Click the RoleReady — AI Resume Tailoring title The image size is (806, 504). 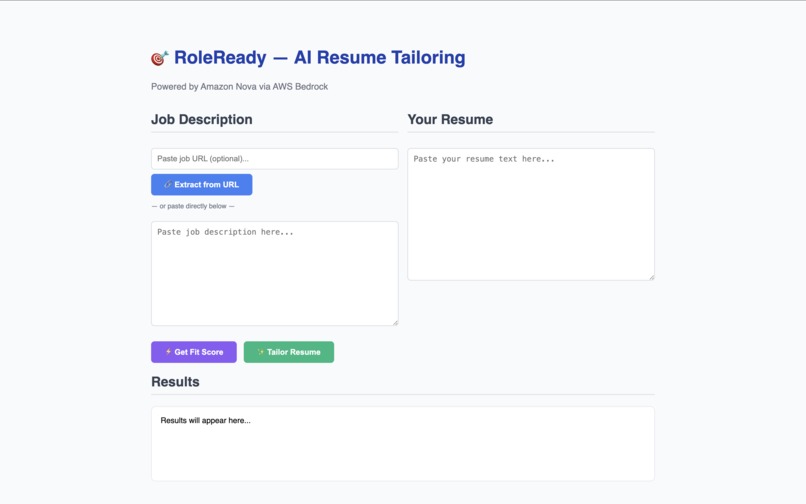coord(319,58)
